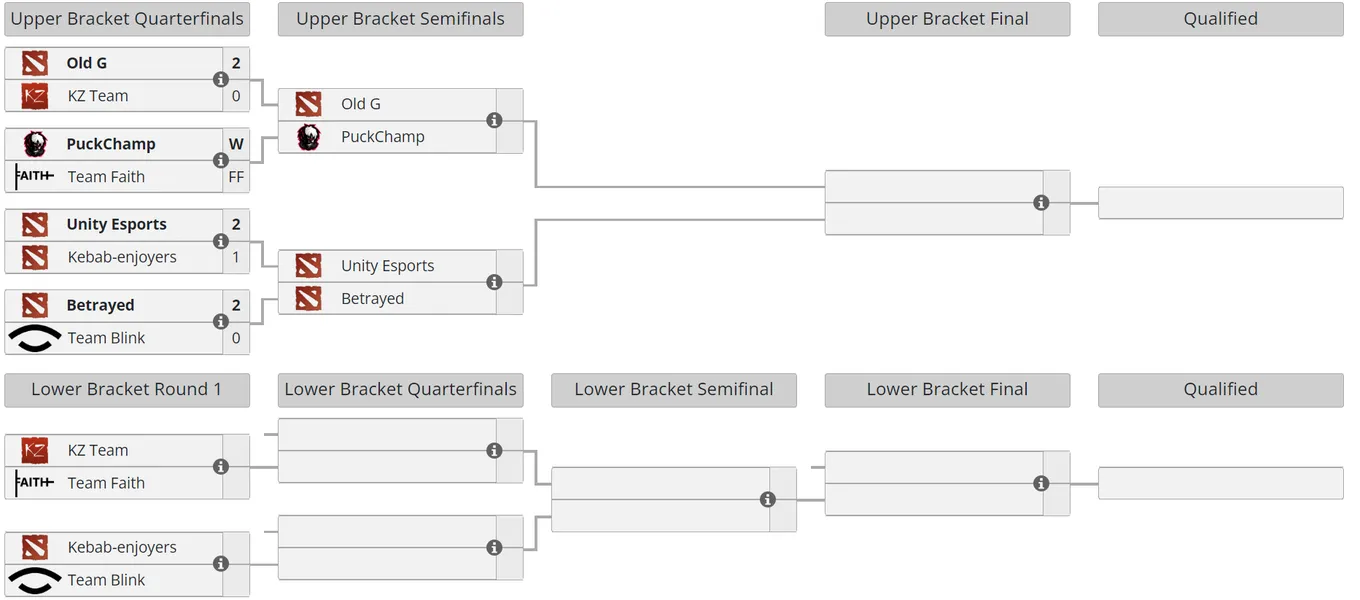Viewport: 1360px width, 600px height.
Task: Open the Lower Bracket Semifinal info icon
Action: pos(768,499)
